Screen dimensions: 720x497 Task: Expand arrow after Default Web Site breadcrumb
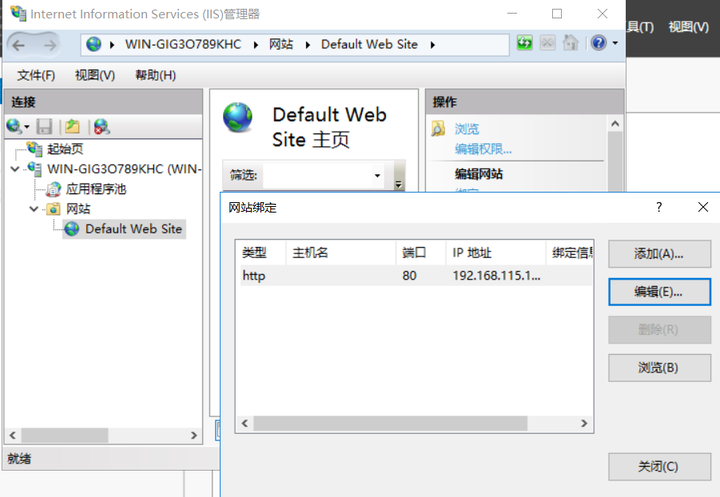point(432,45)
